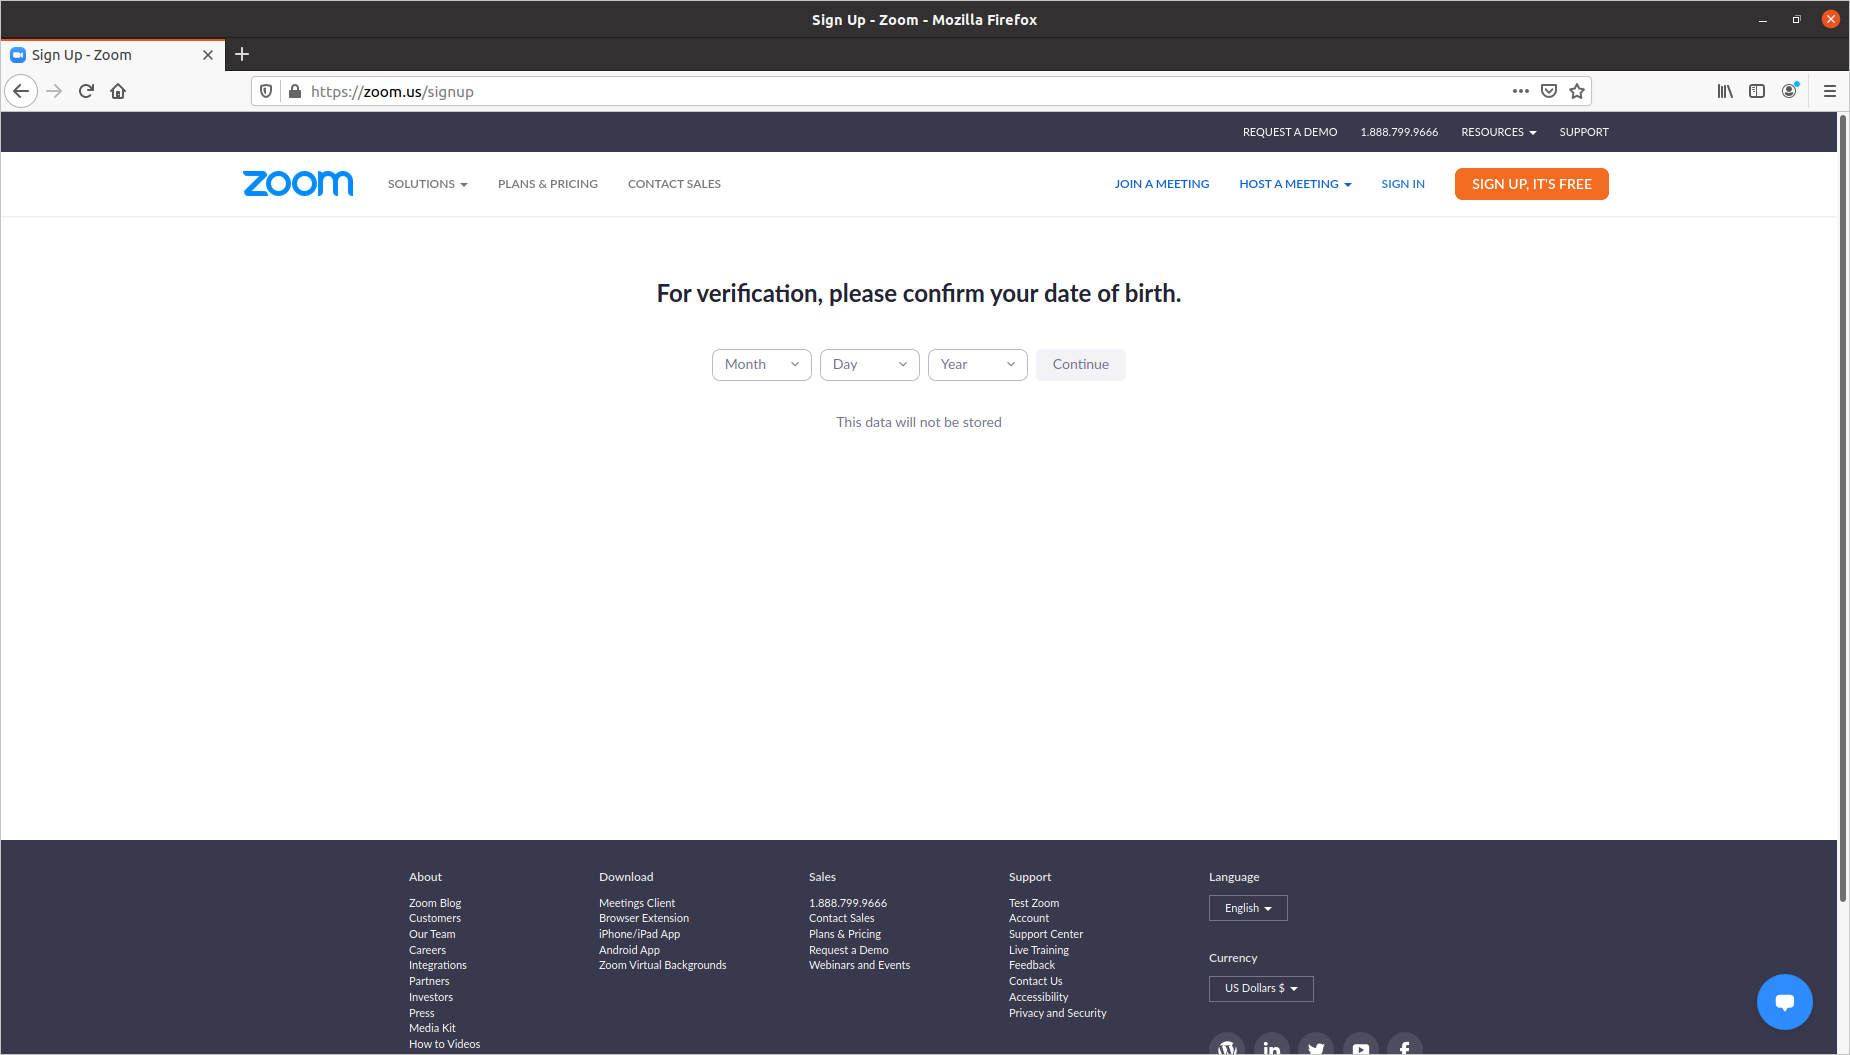1850x1055 pixels.
Task: Click Join a Meeting
Action: (1162, 184)
